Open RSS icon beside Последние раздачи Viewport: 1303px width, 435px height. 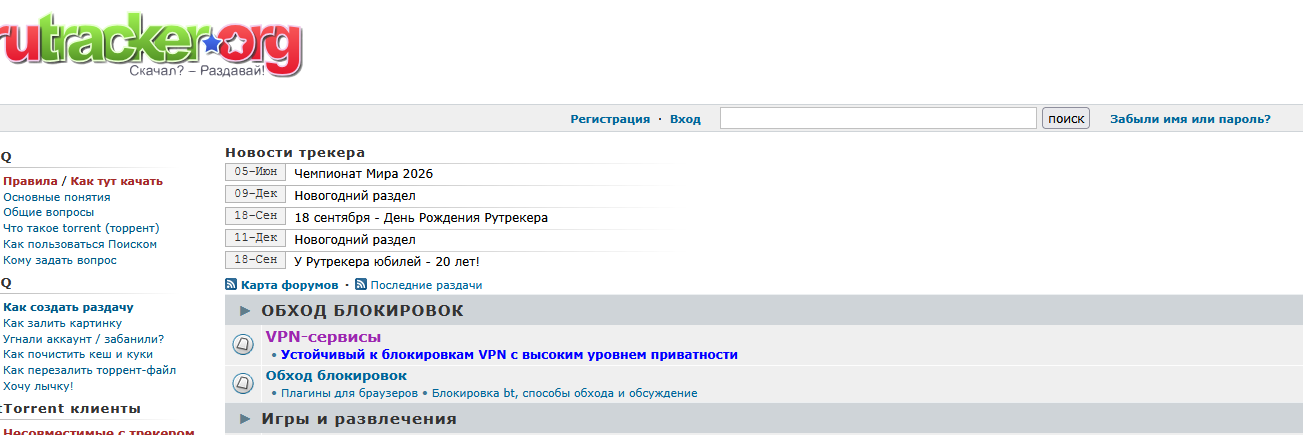(x=361, y=285)
